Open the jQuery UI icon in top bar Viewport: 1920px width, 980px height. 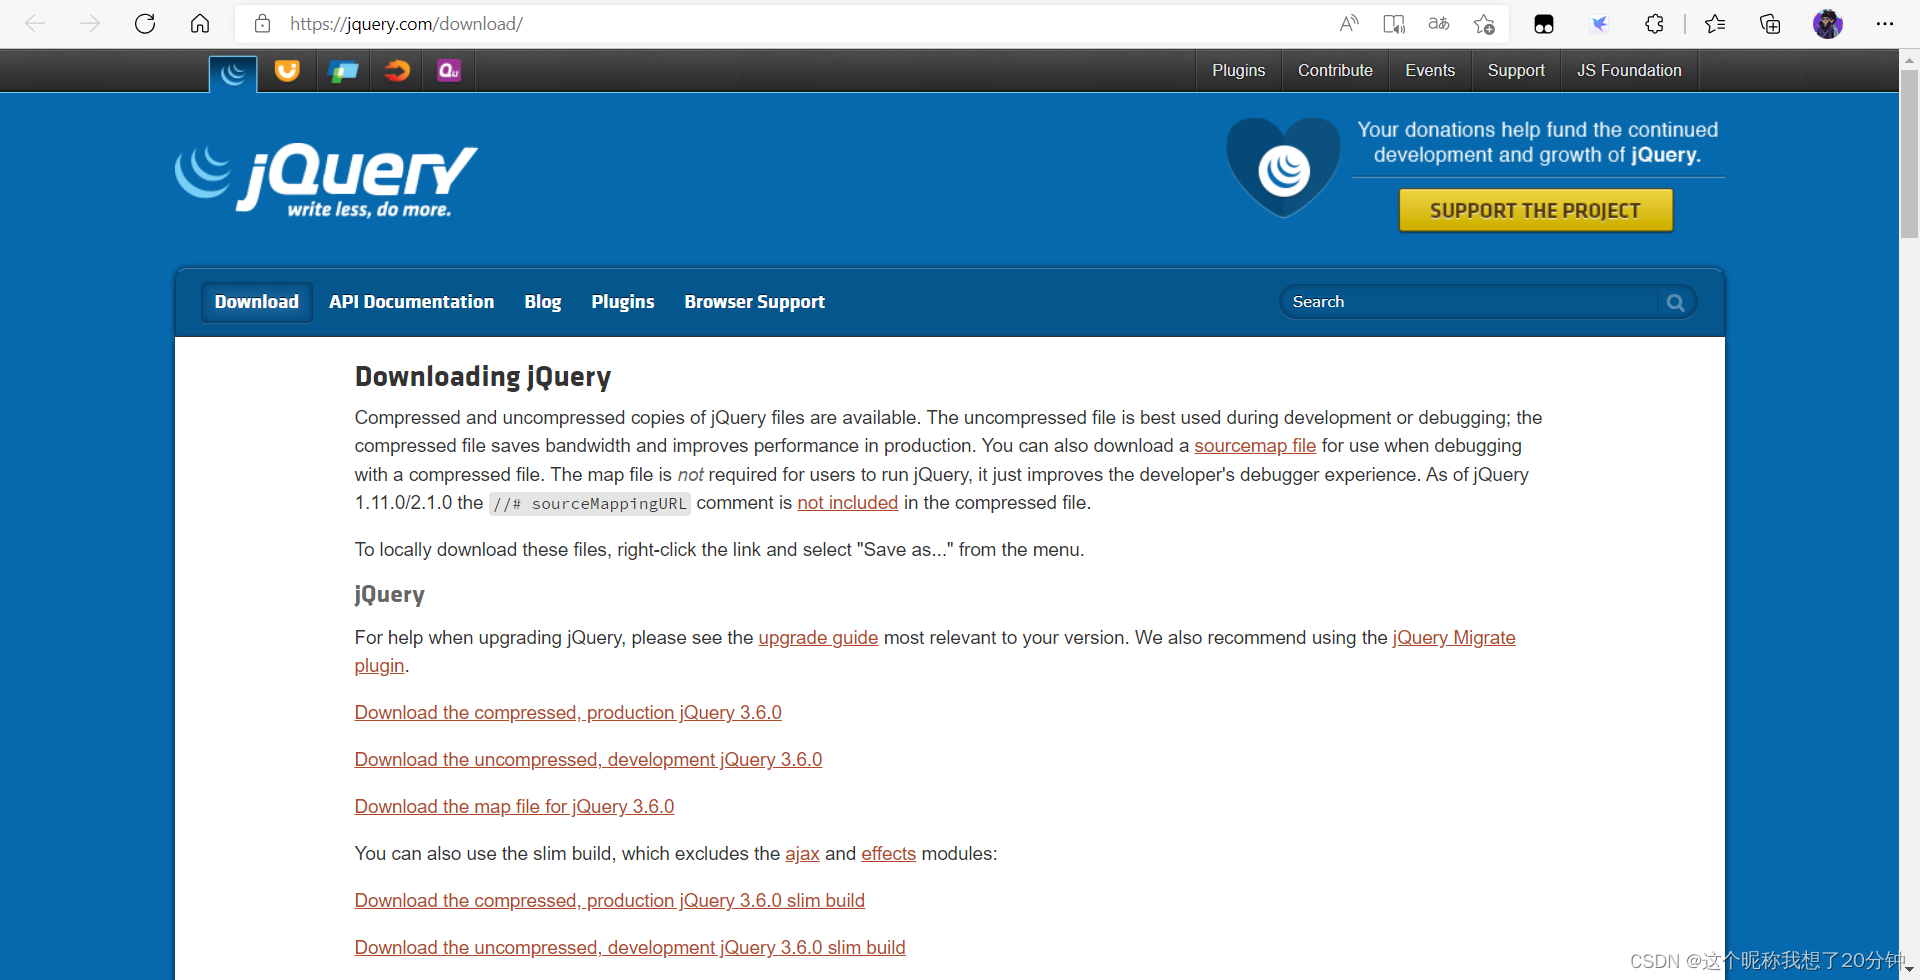click(287, 70)
